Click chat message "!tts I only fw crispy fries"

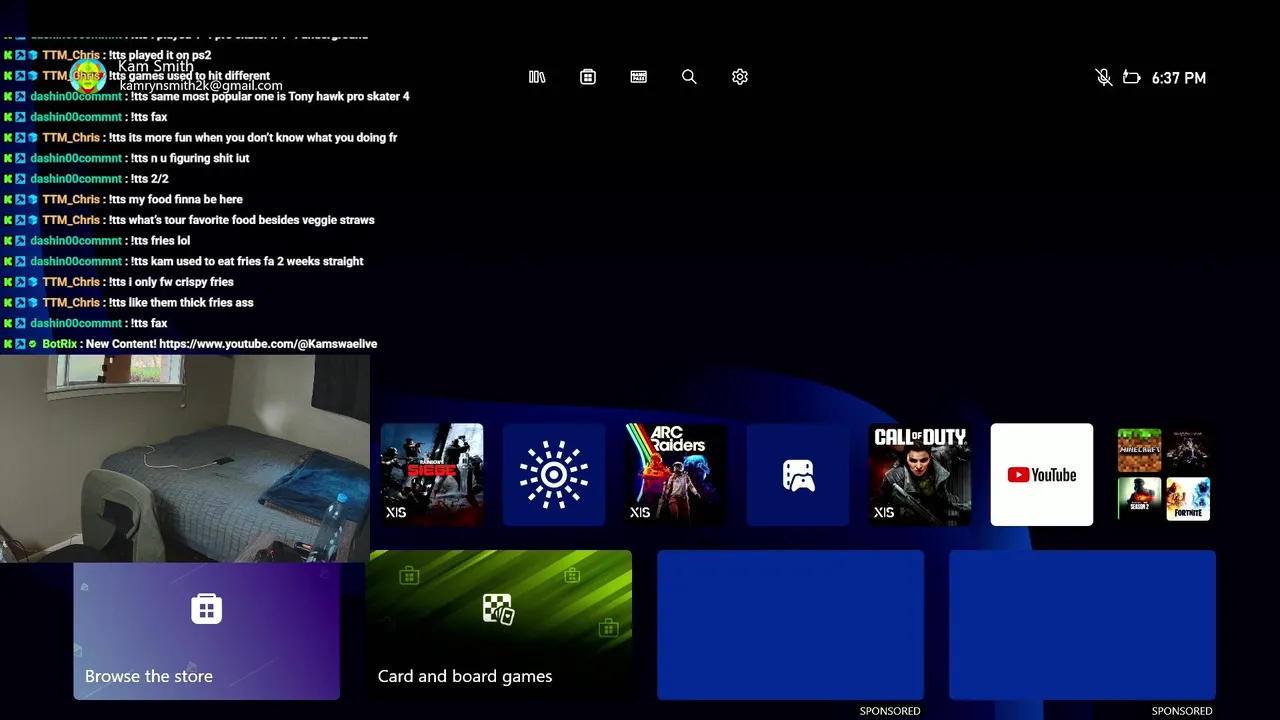pyautogui.click(x=171, y=282)
